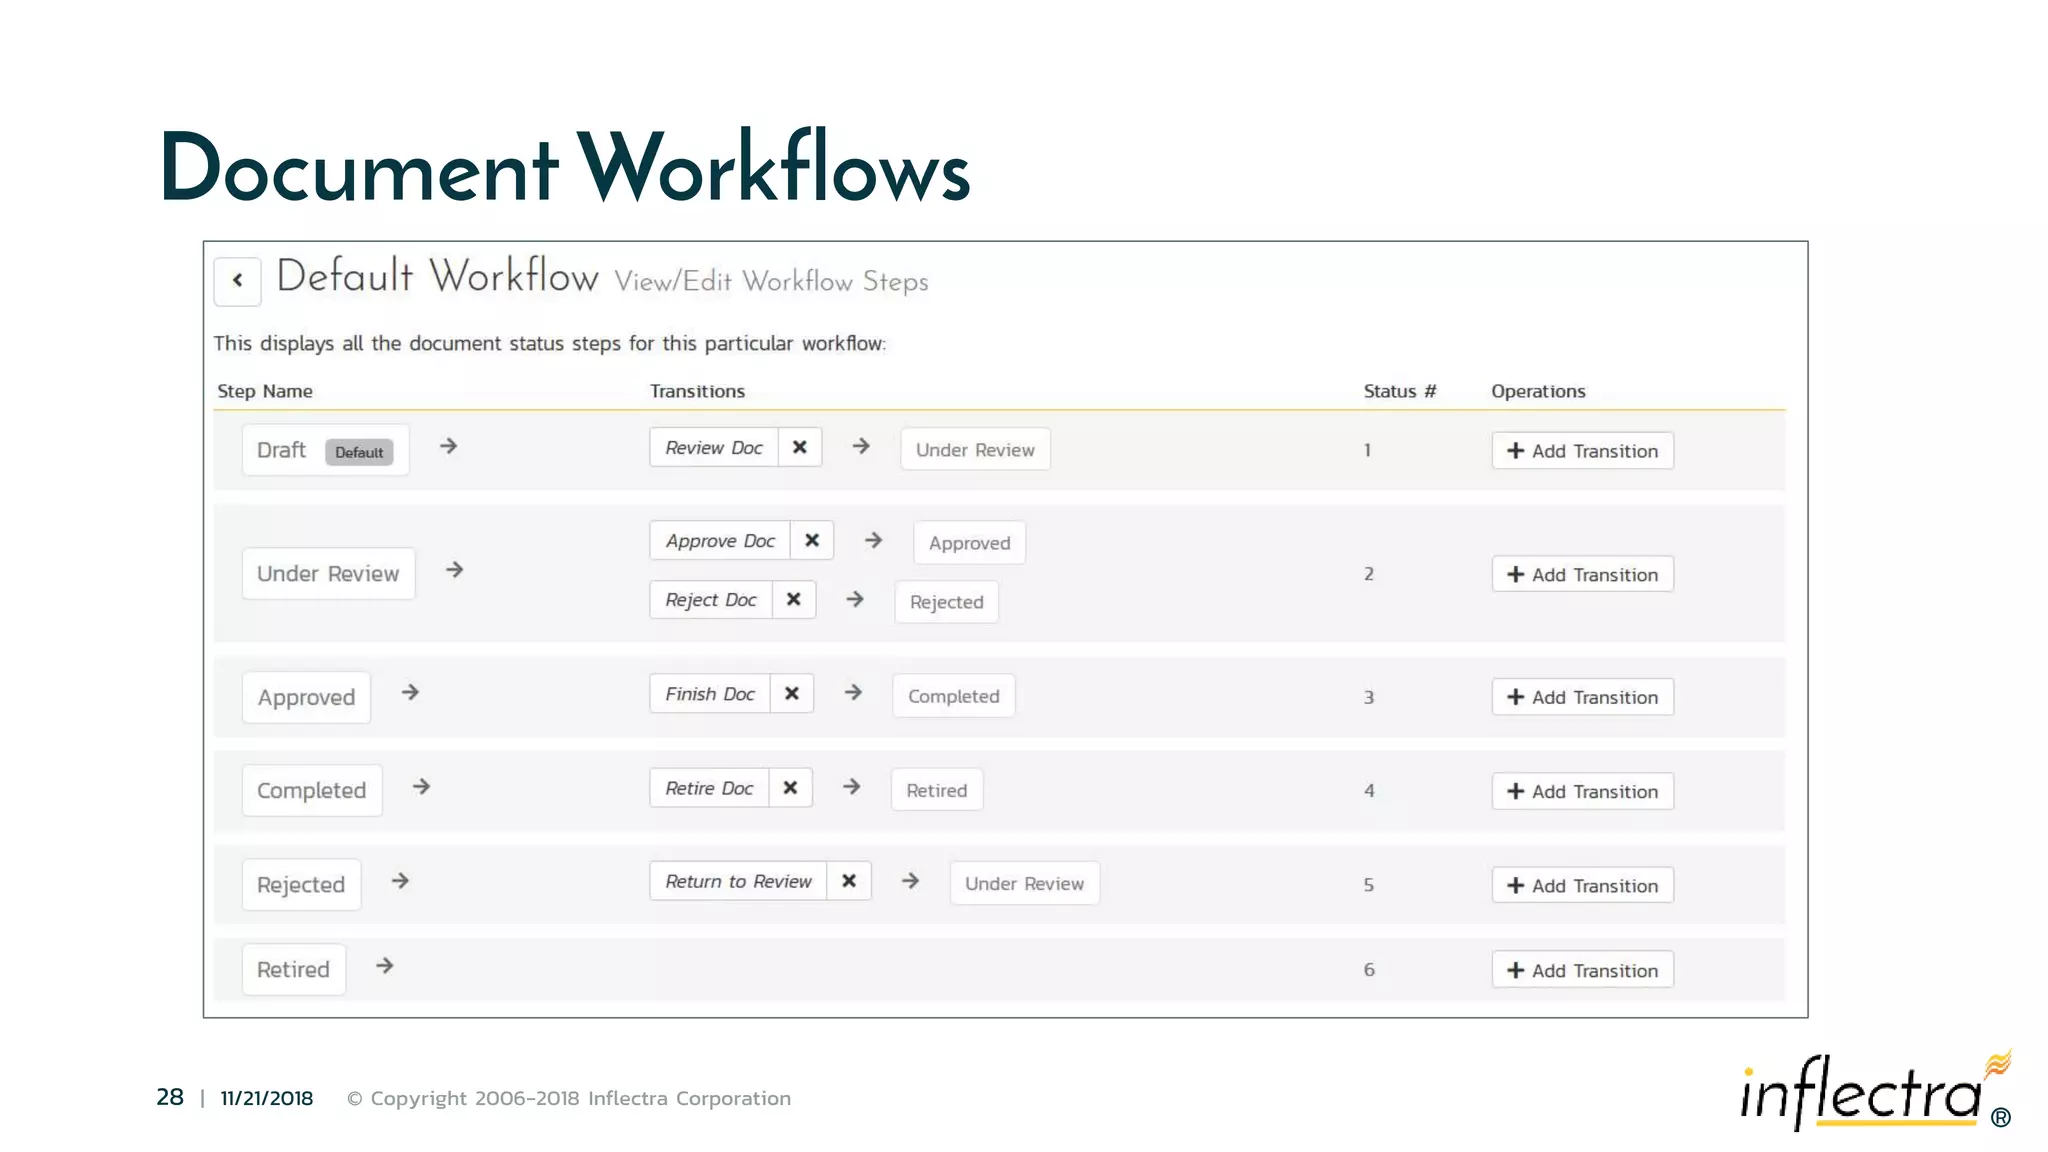Click Retired target of Retire Doc

click(x=937, y=789)
